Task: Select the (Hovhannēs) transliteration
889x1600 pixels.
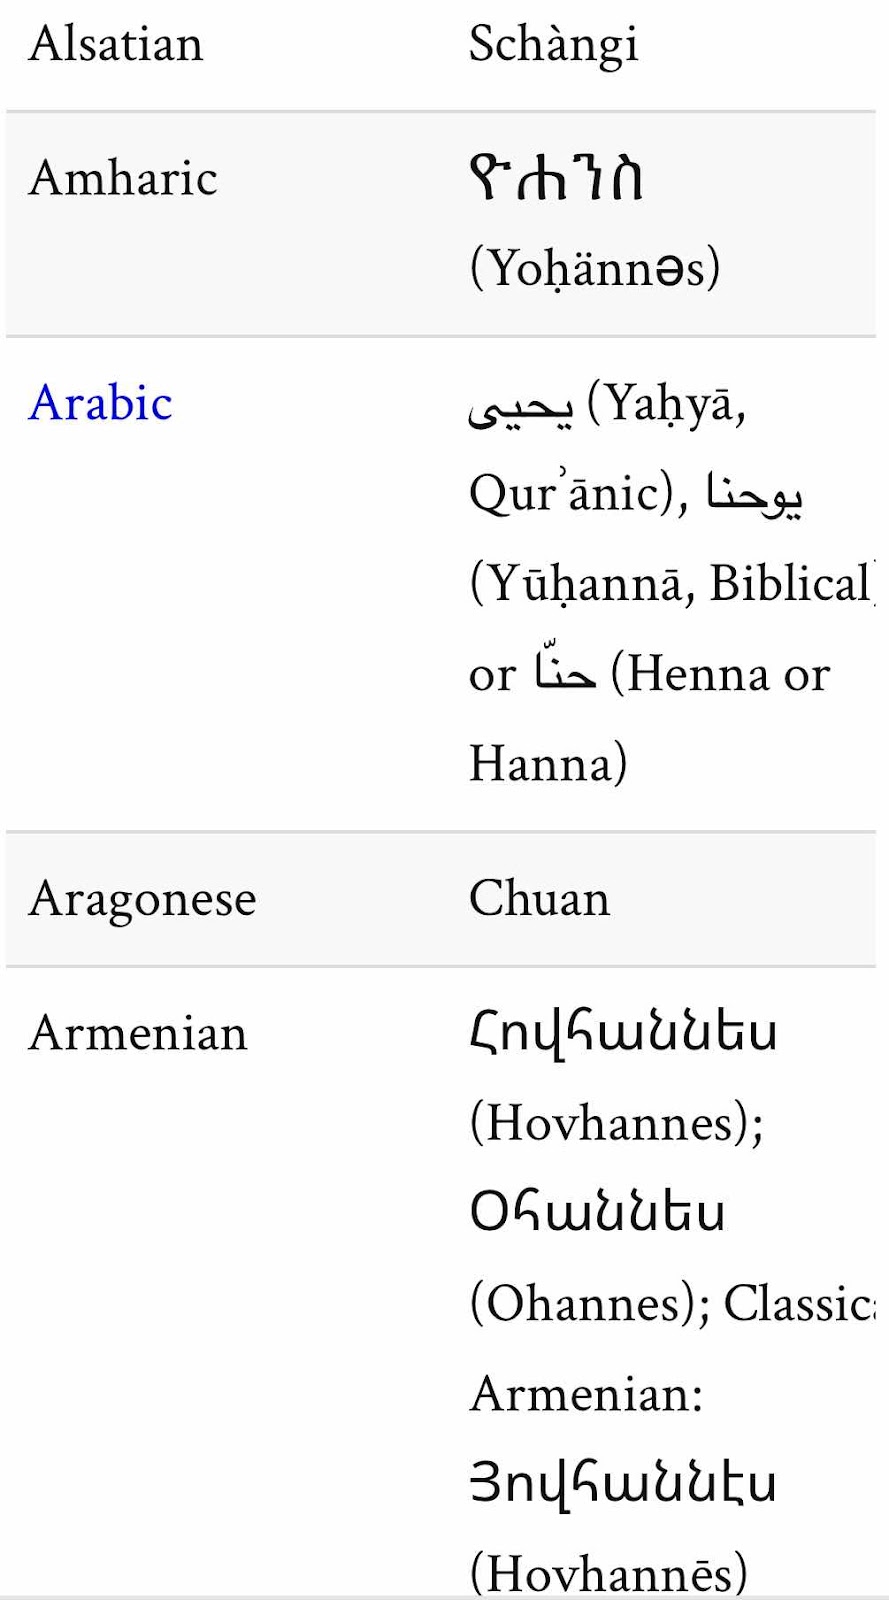Action: point(609,1573)
